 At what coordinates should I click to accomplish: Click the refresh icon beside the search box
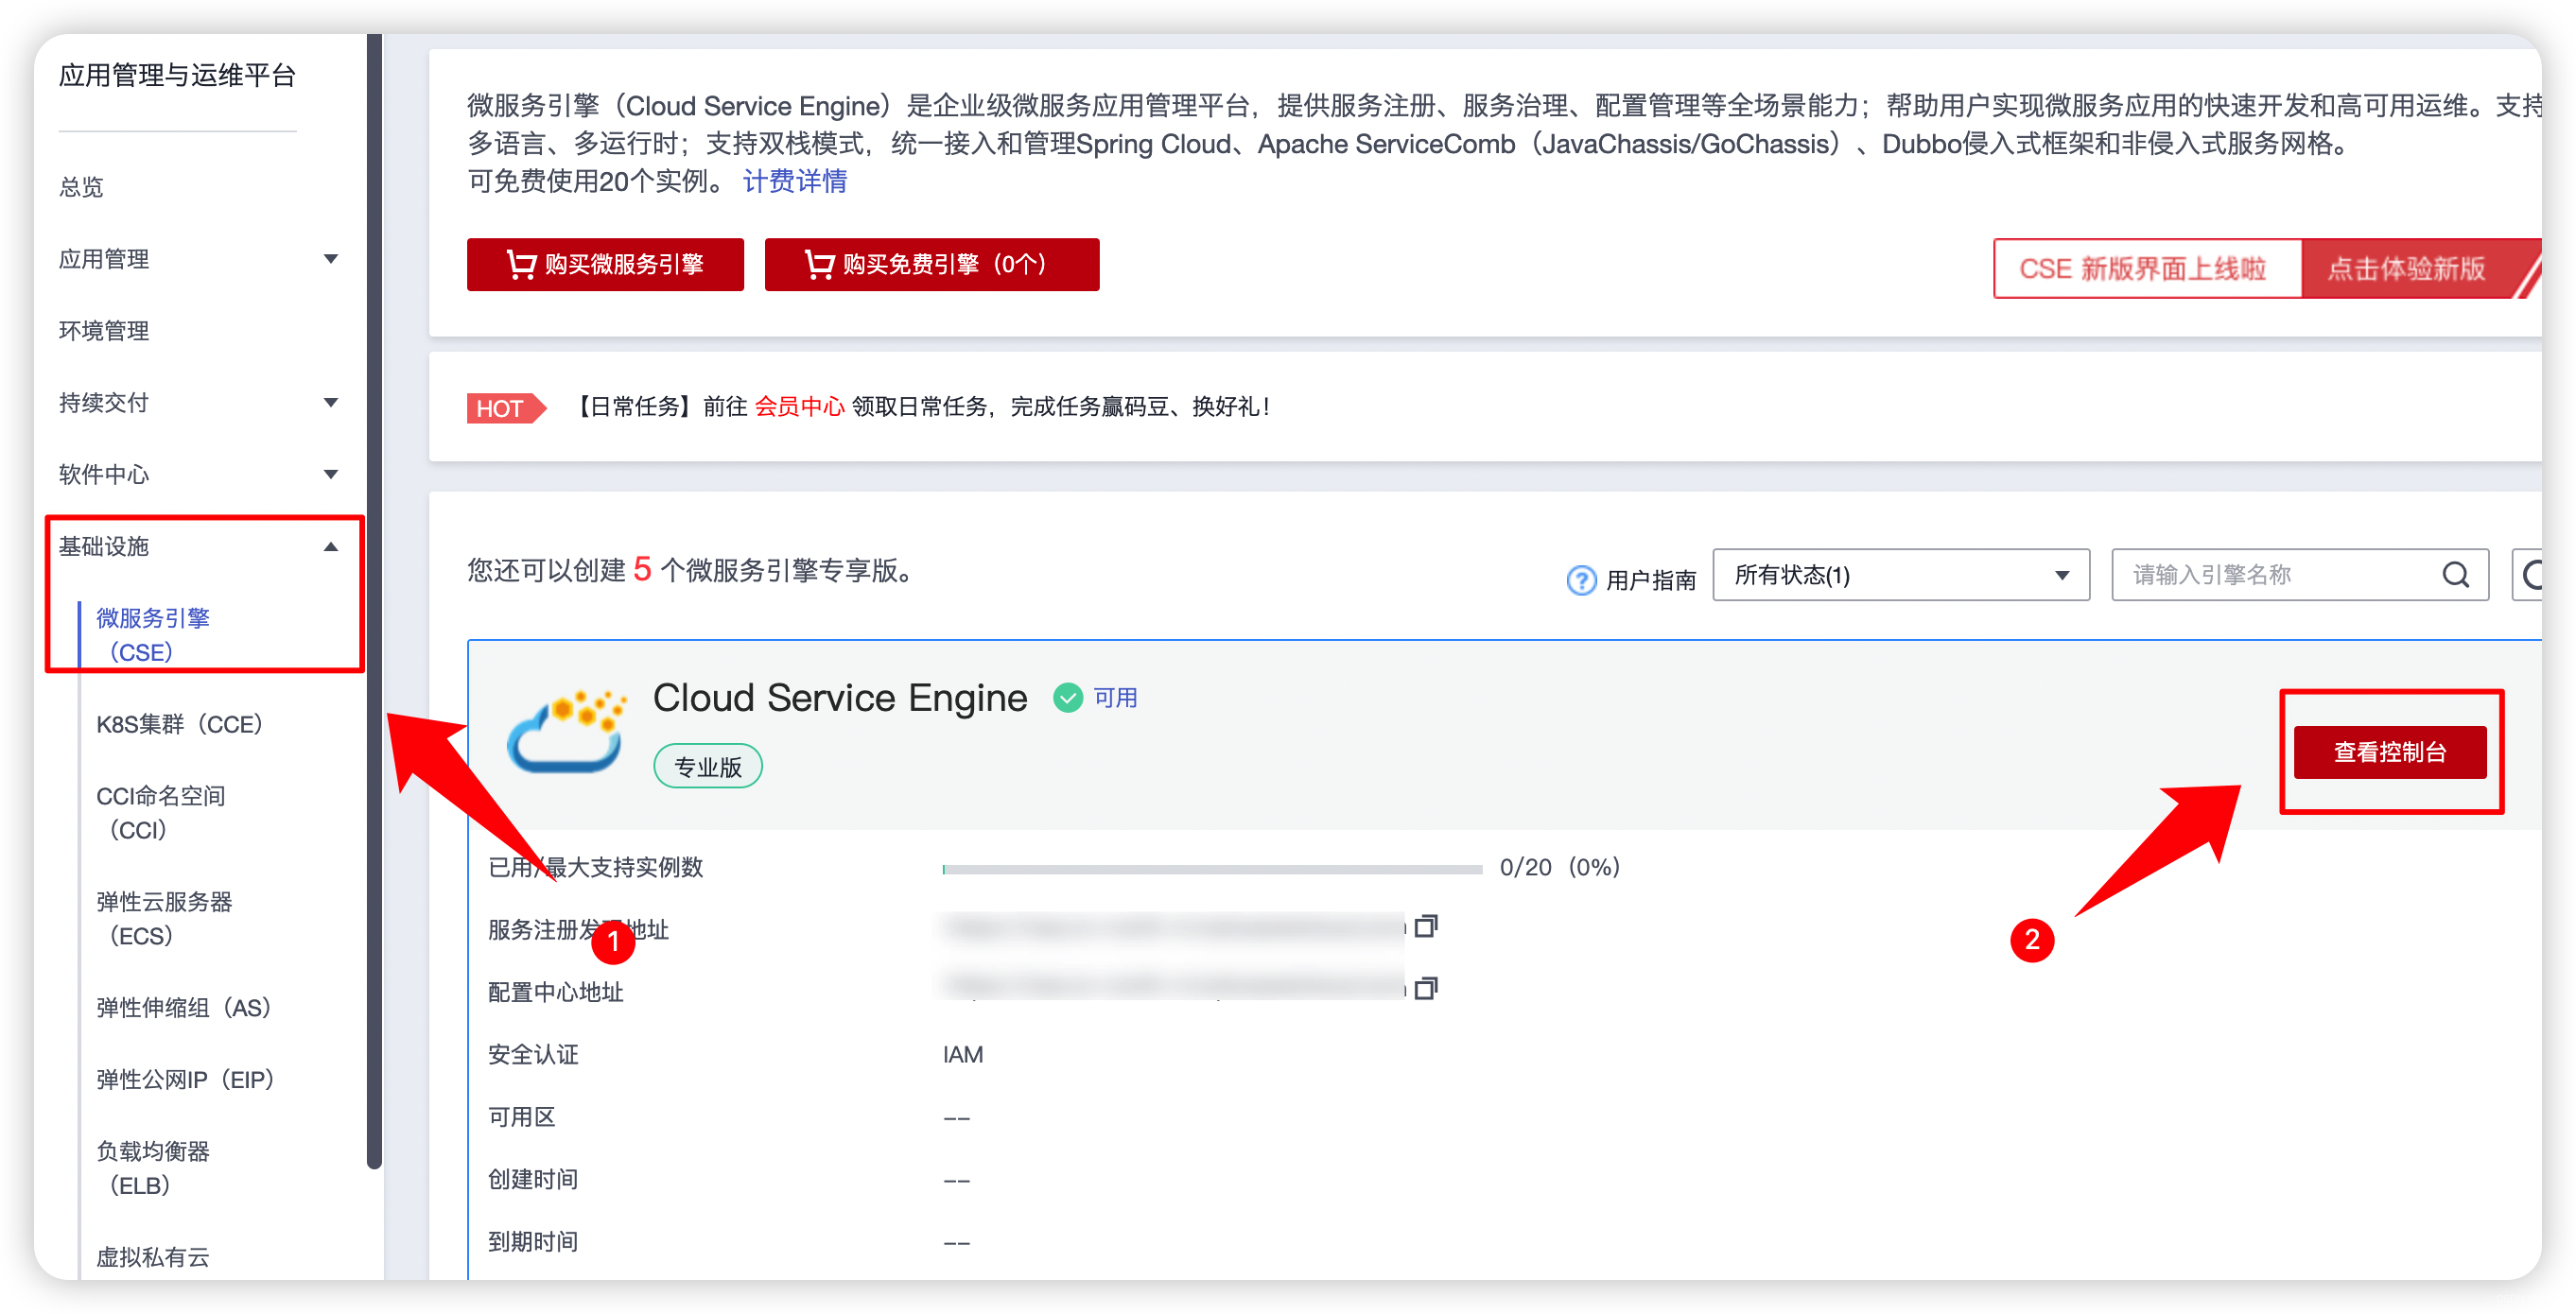(x=2532, y=575)
